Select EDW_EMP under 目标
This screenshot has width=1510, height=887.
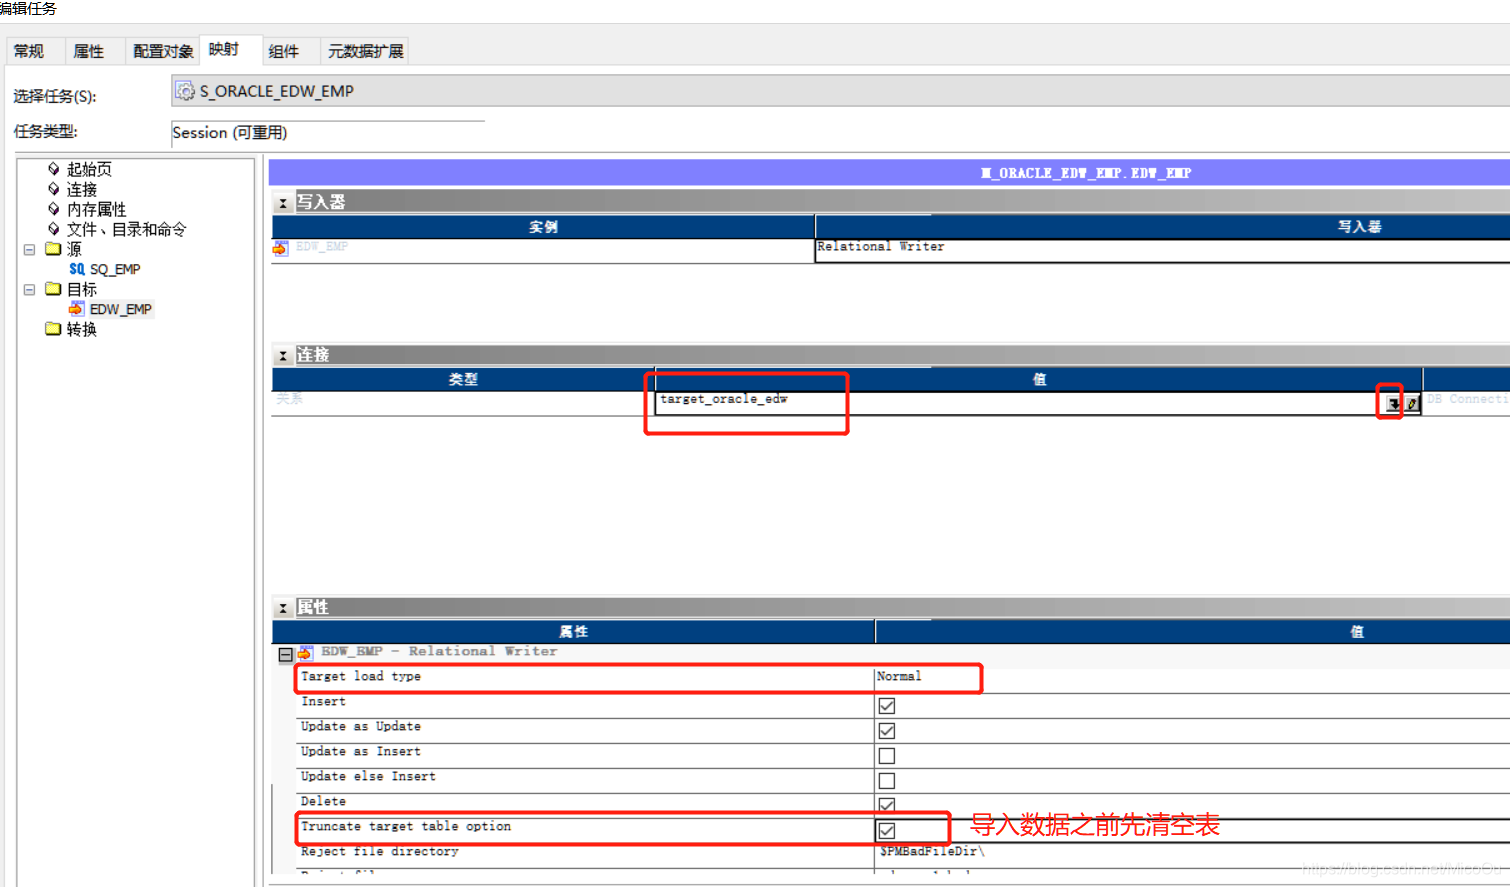[121, 309]
